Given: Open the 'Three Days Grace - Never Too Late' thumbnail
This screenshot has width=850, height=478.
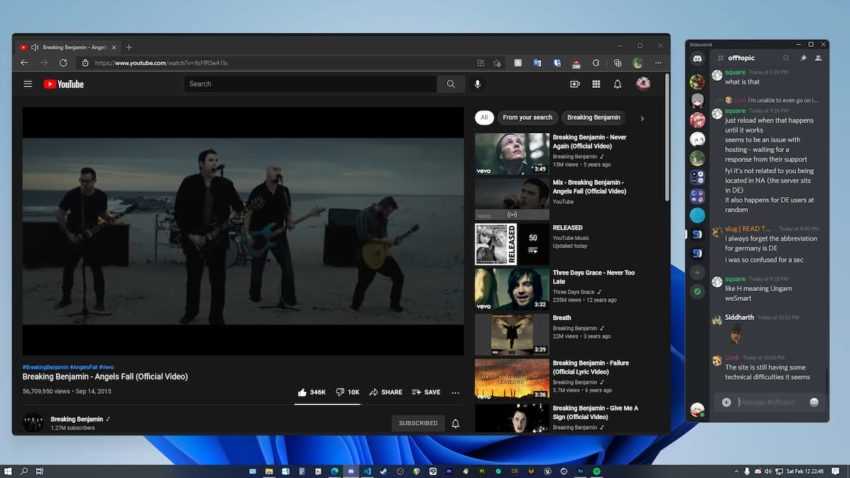Looking at the screenshot, I should click(x=511, y=288).
